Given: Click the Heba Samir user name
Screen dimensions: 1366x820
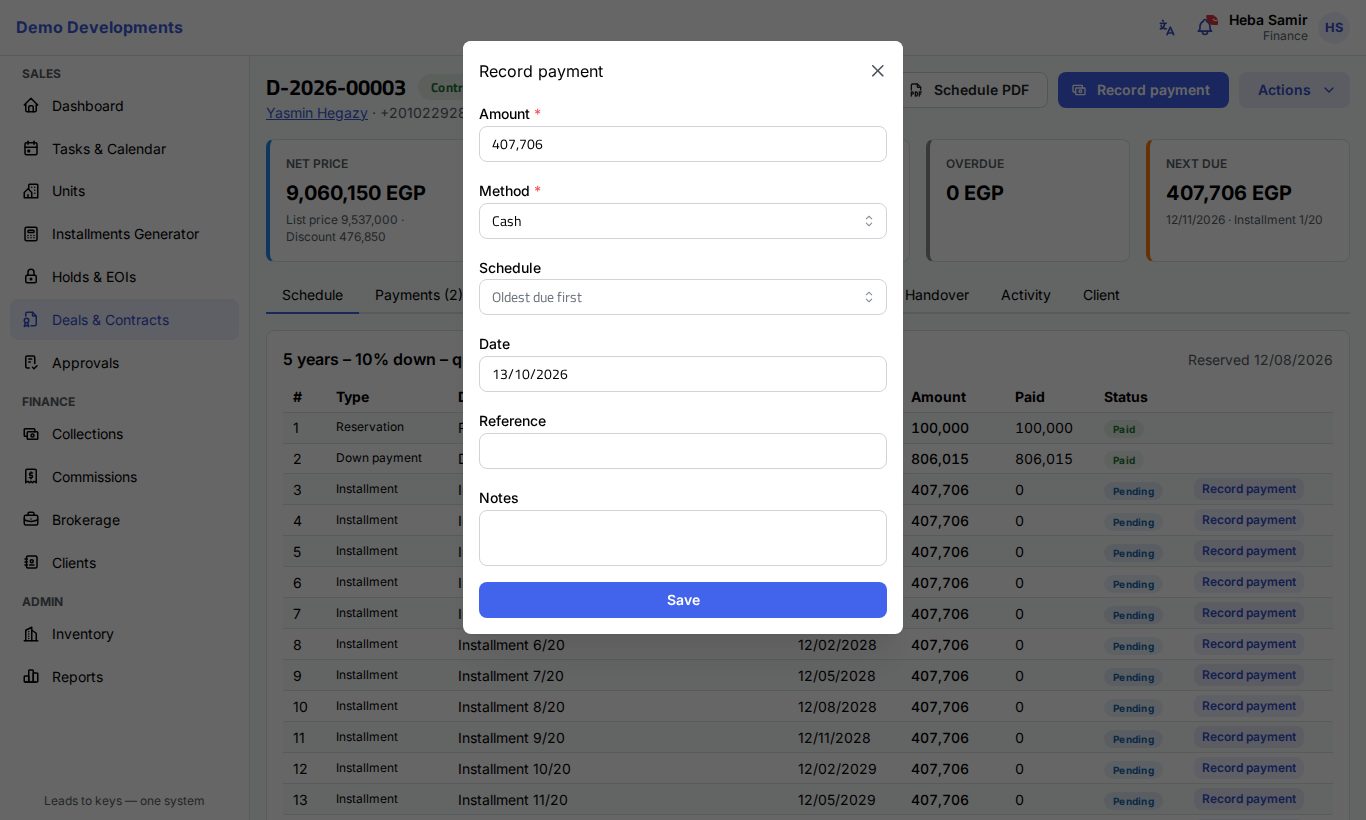Looking at the screenshot, I should [1268, 20].
